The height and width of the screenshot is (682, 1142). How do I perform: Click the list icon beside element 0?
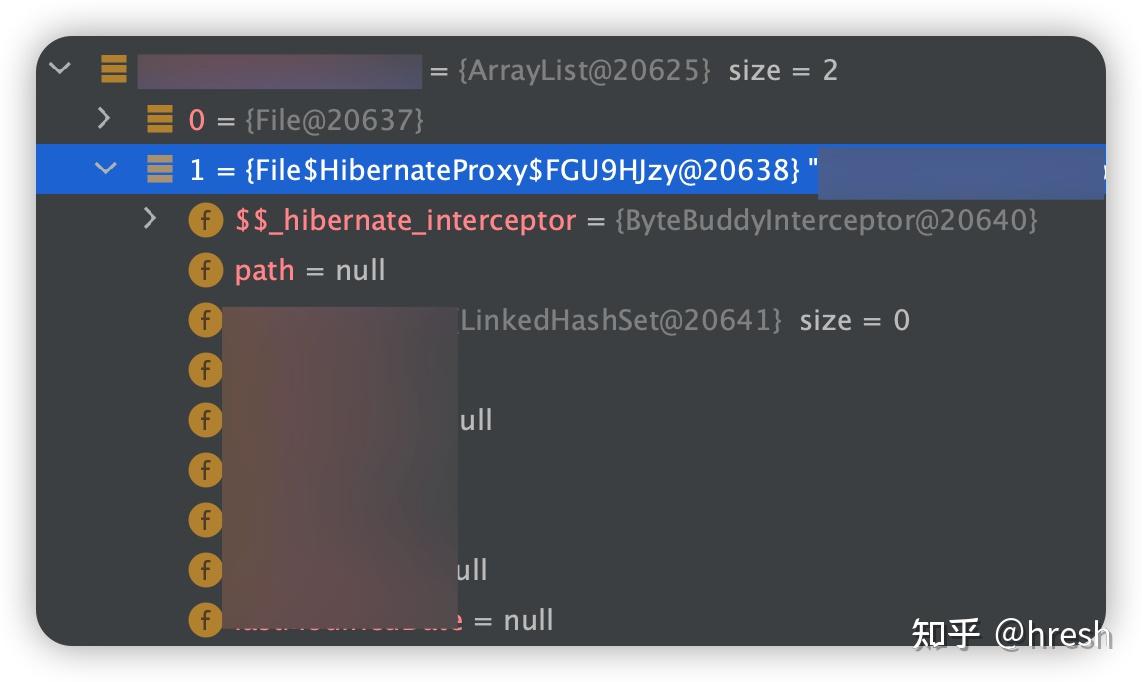[160, 119]
